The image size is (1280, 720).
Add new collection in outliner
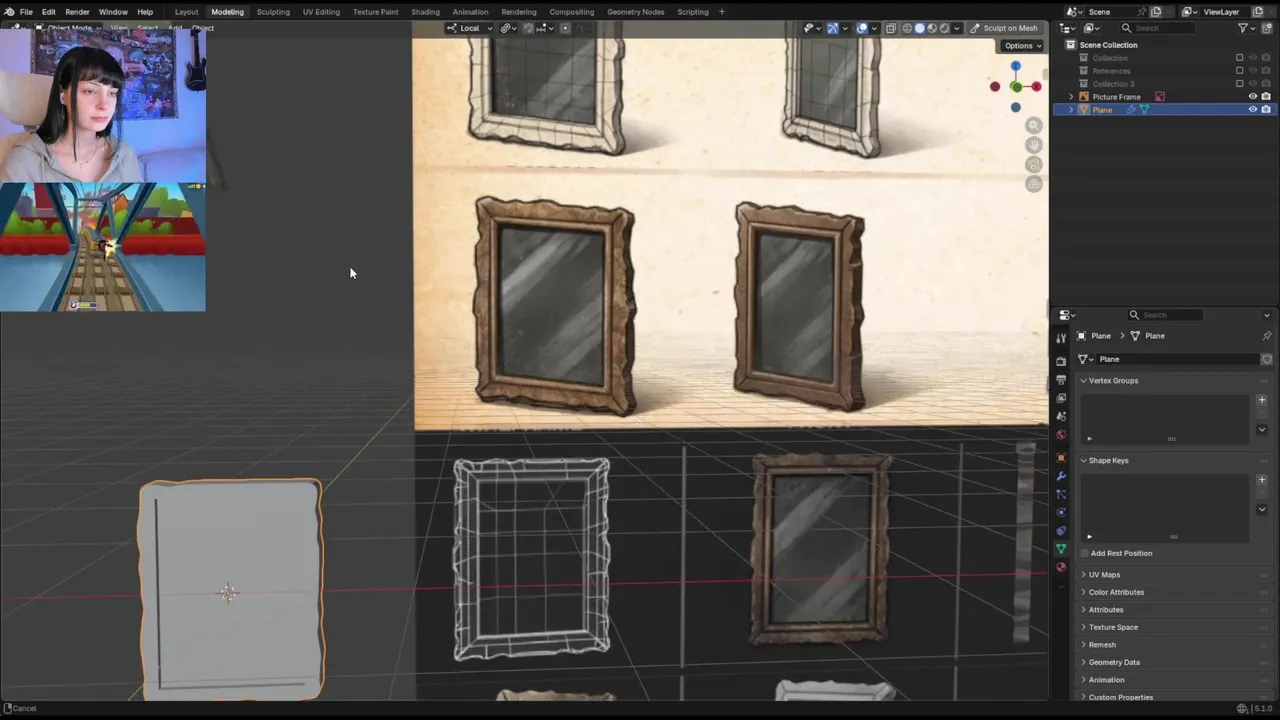[1266, 28]
